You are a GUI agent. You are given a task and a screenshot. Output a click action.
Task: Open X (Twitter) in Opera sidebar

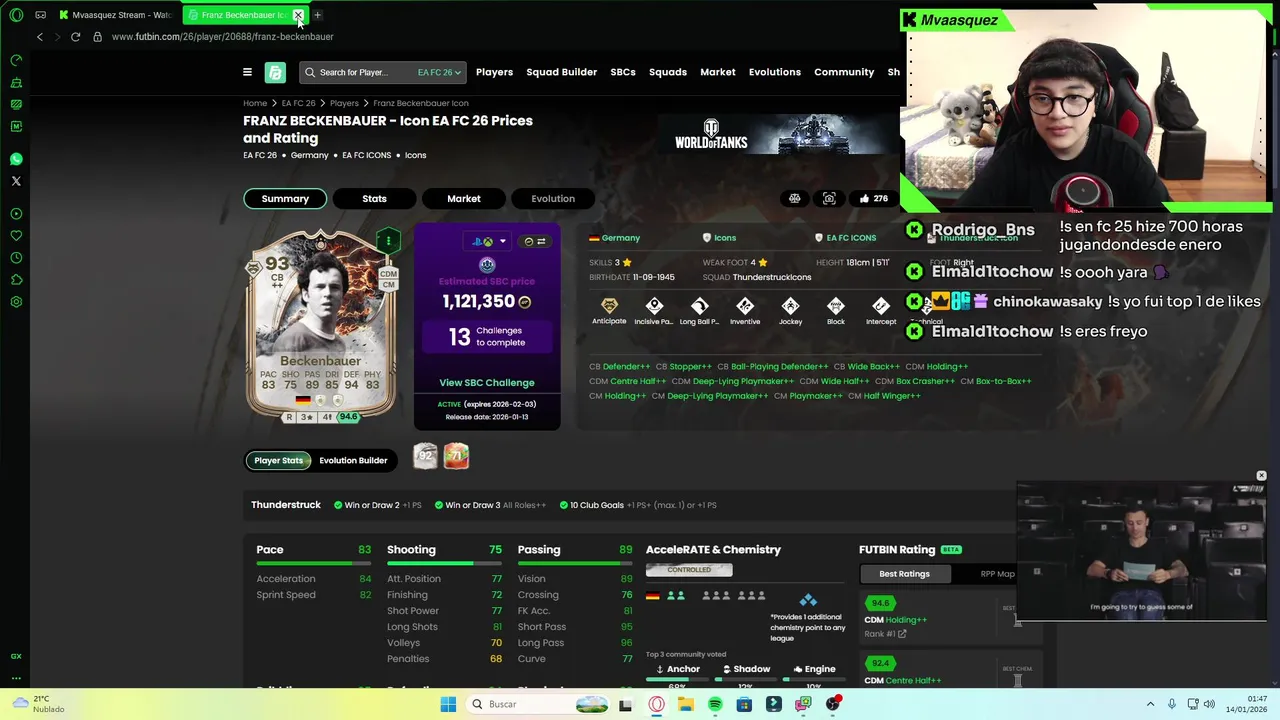click(16, 181)
